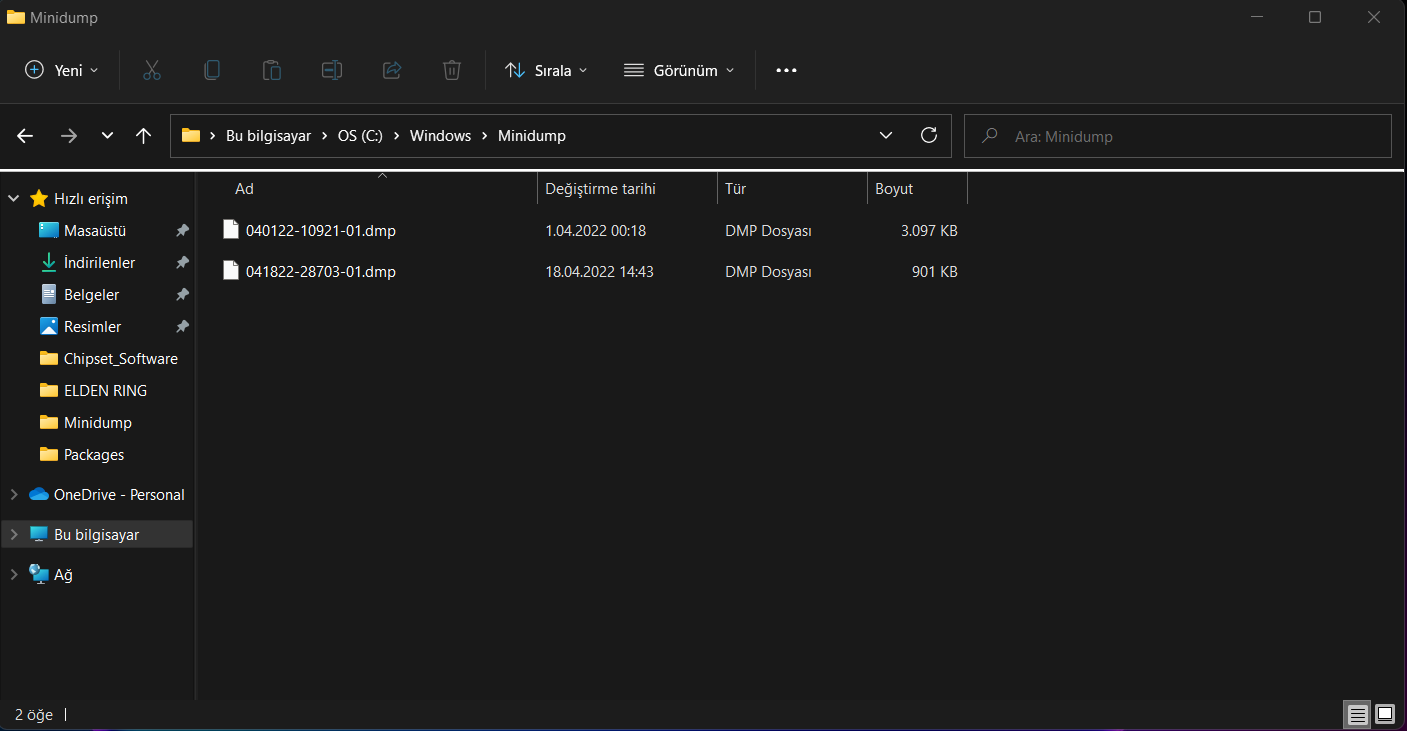Select the 041822-28703-01.dmp file icon
Image resolution: width=1407 pixels, height=731 pixels.
point(231,271)
